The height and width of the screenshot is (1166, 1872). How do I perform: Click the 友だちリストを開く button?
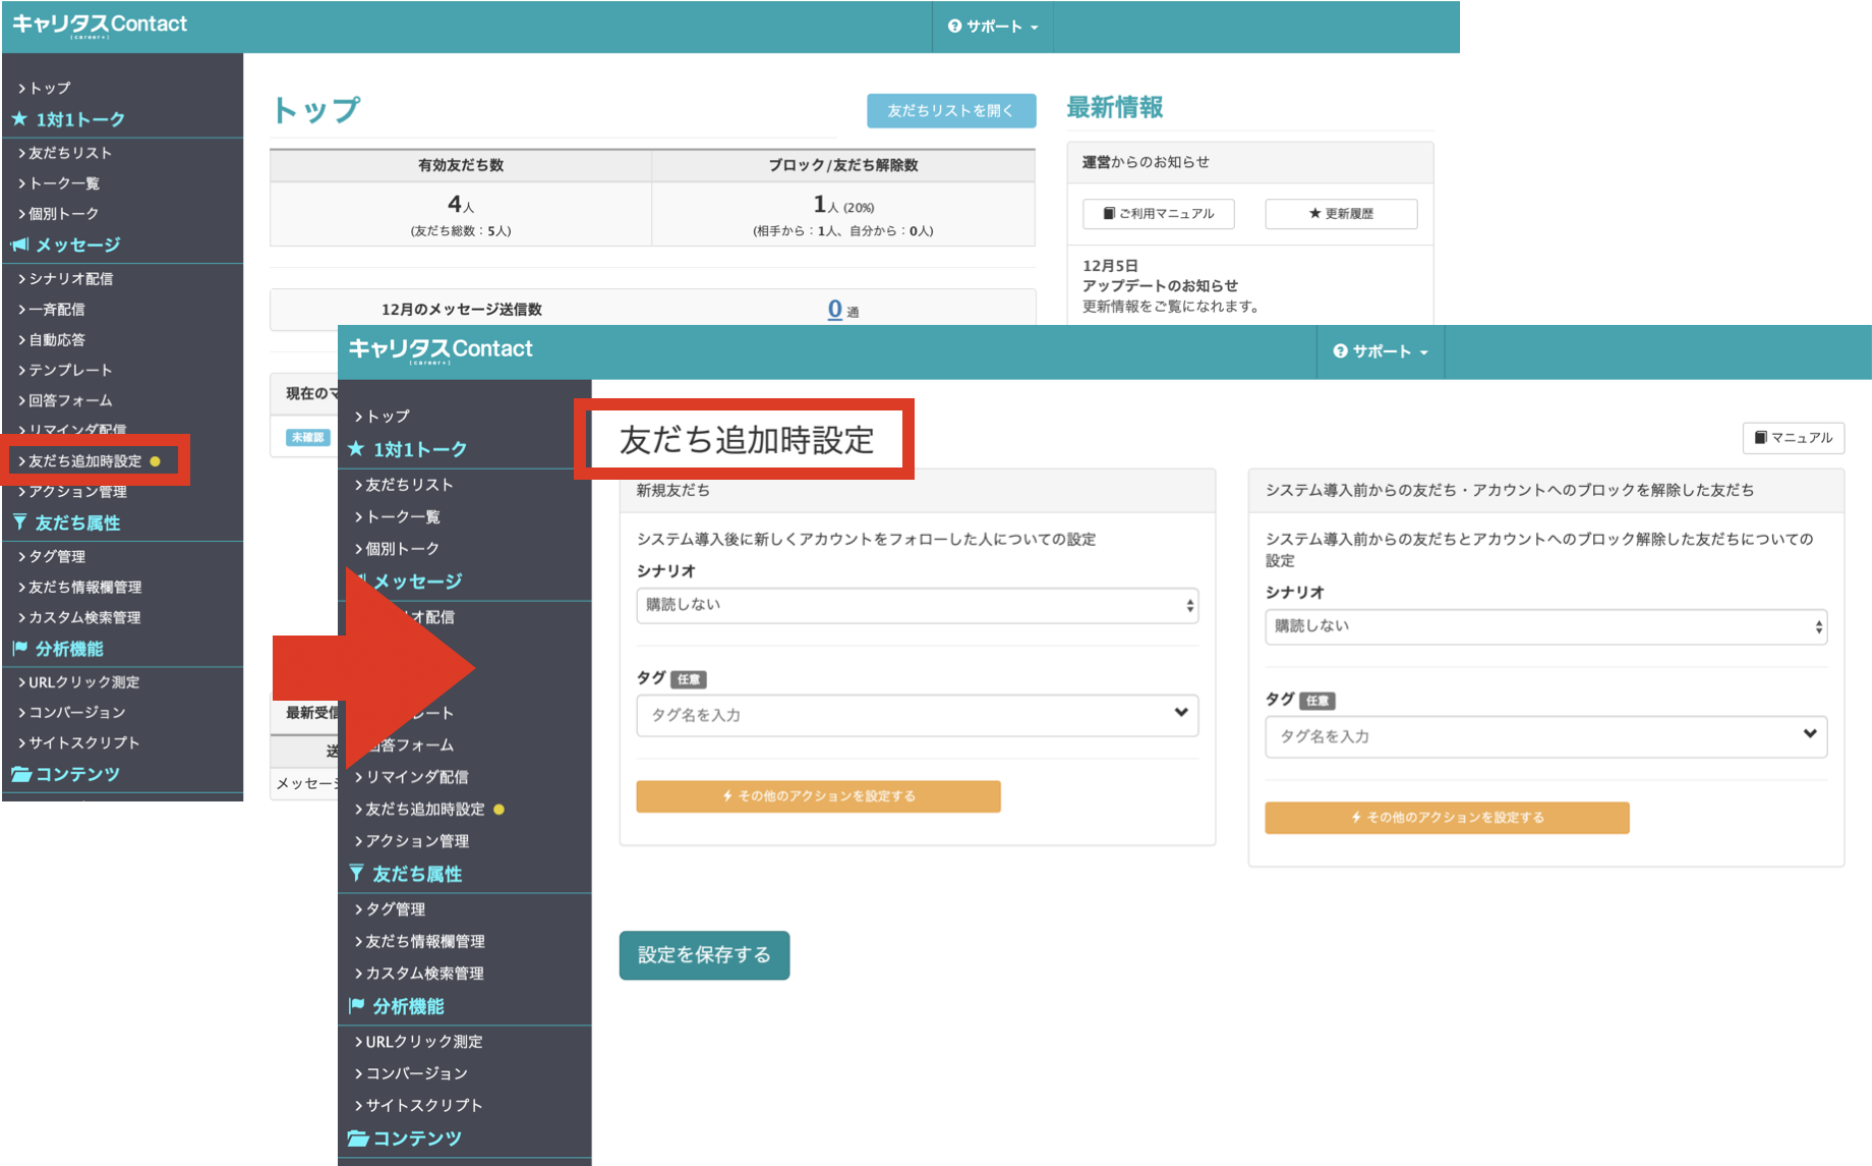point(951,111)
